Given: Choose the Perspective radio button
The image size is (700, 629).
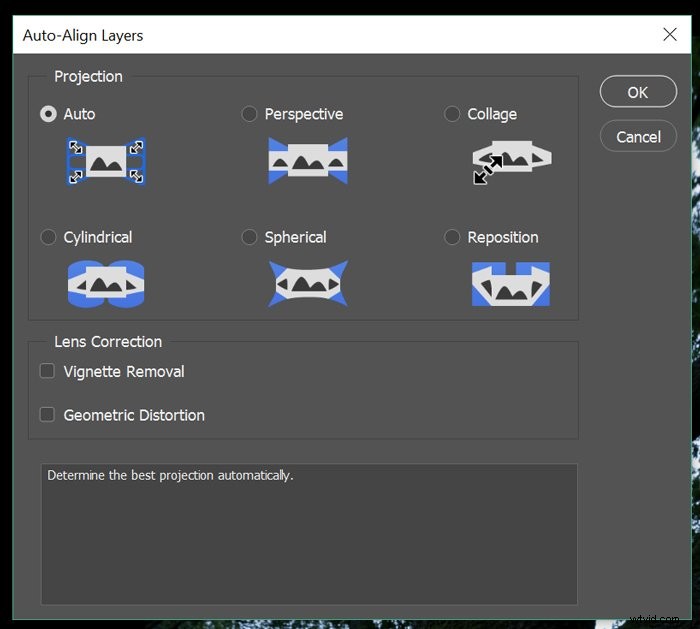Looking at the screenshot, I should 250,114.
